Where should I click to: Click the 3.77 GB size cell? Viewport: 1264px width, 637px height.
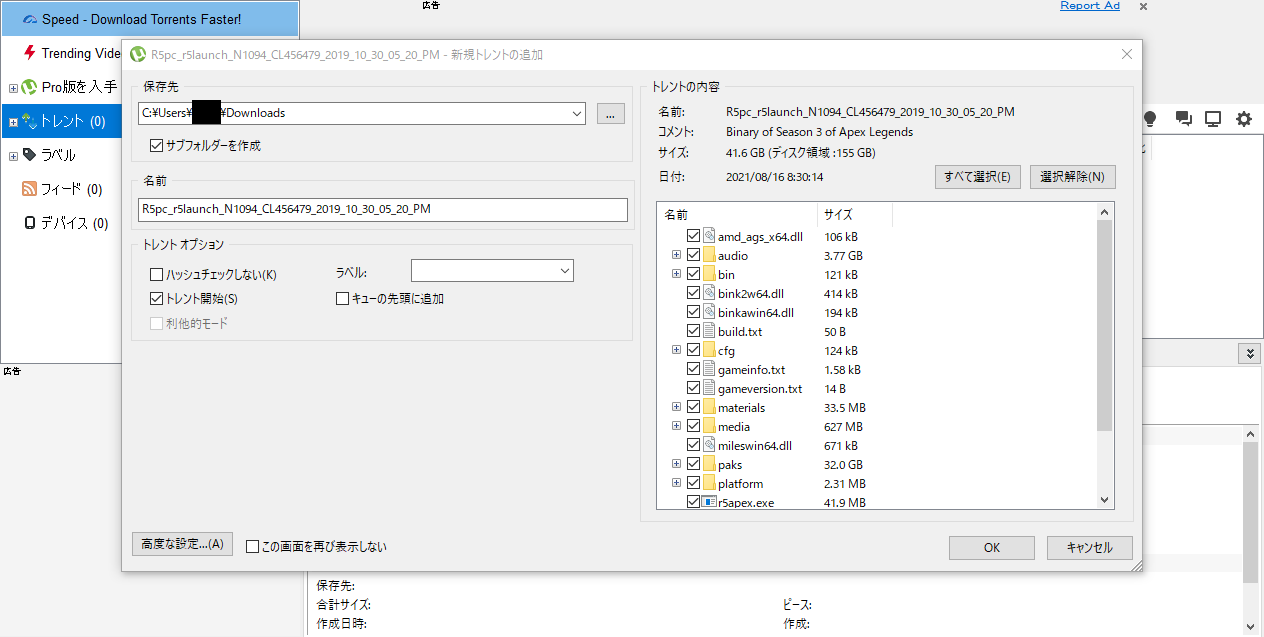tap(842, 255)
